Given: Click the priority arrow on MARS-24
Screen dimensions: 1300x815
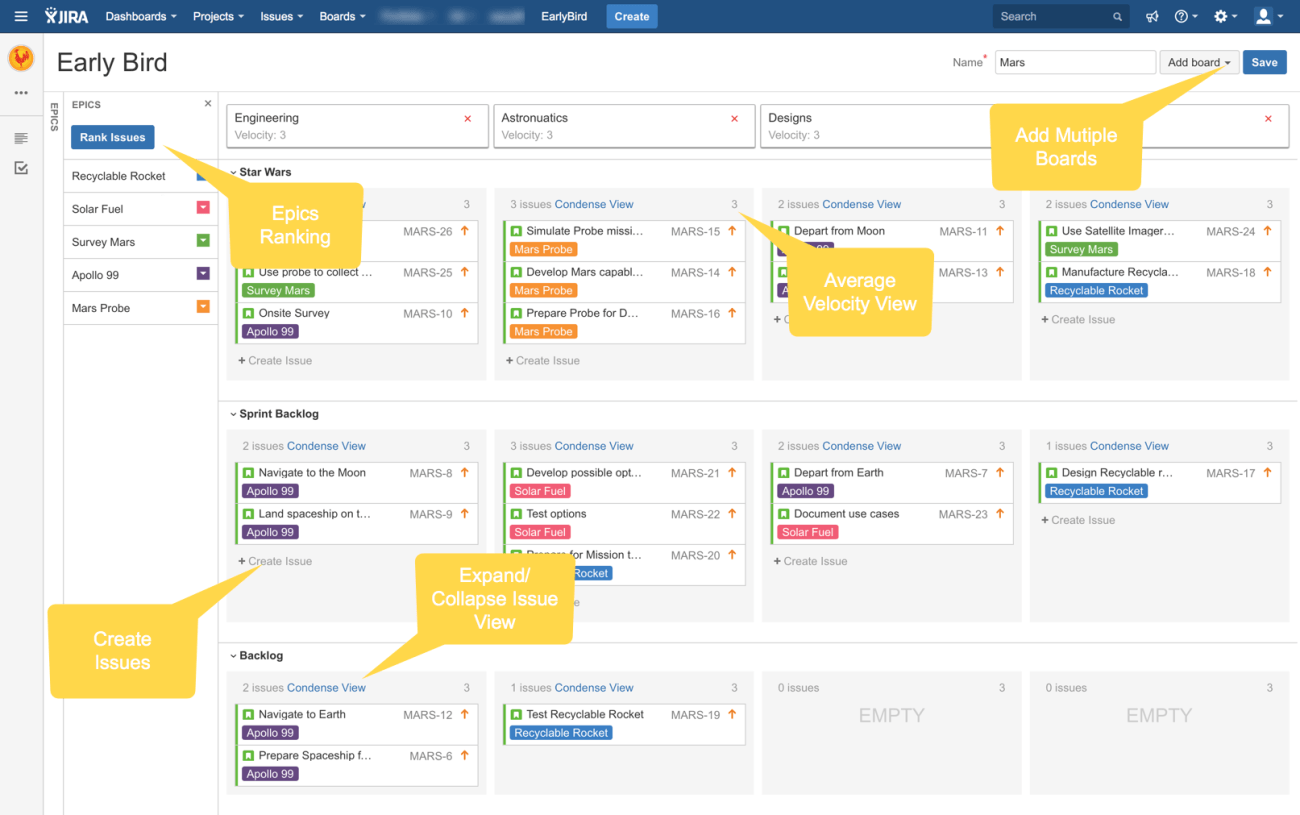Looking at the screenshot, I should point(1267,231).
